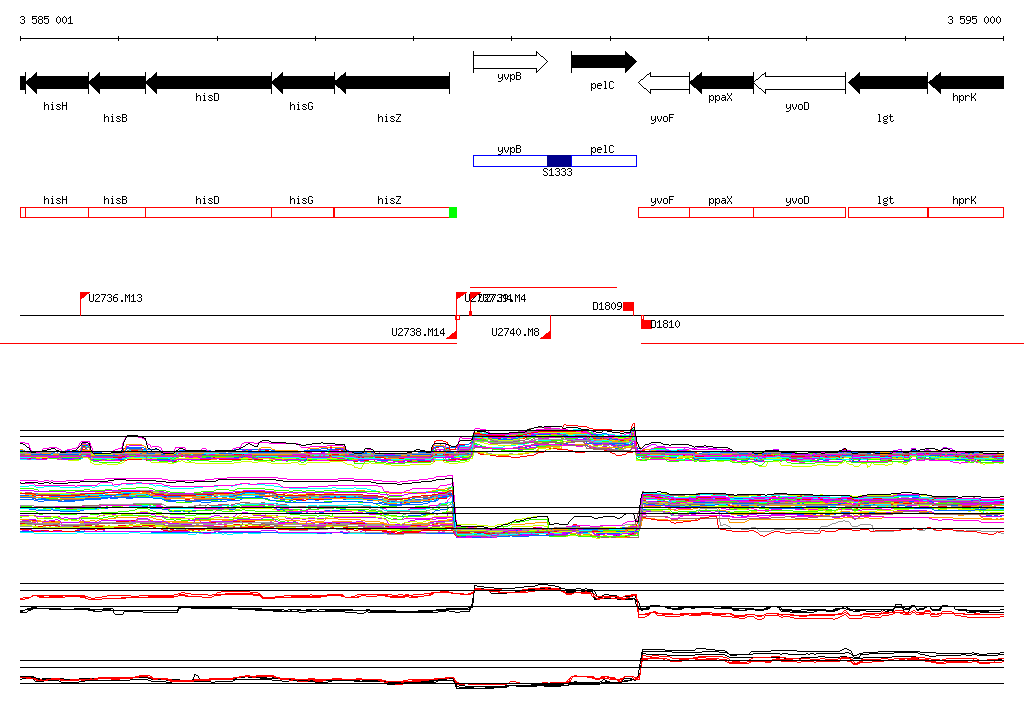Select the U2740.M8 triangle marker
This screenshot has width=1024, height=714.
pyautogui.click(x=546, y=333)
